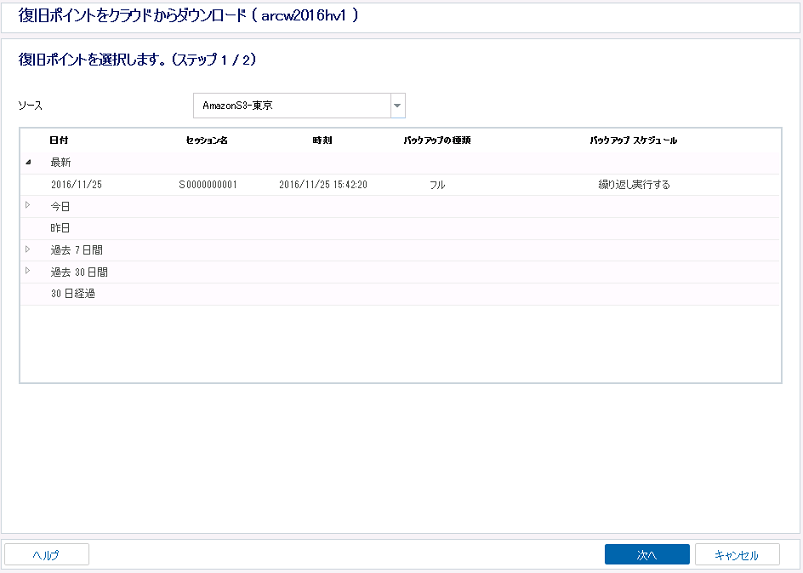This screenshot has height=573, width=803.
Task: Select the 過去 7 日間 label
Action: tap(76, 250)
